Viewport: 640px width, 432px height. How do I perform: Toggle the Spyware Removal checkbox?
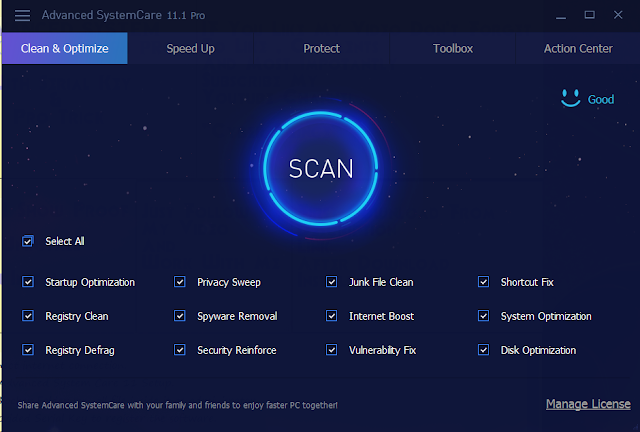click(x=180, y=316)
